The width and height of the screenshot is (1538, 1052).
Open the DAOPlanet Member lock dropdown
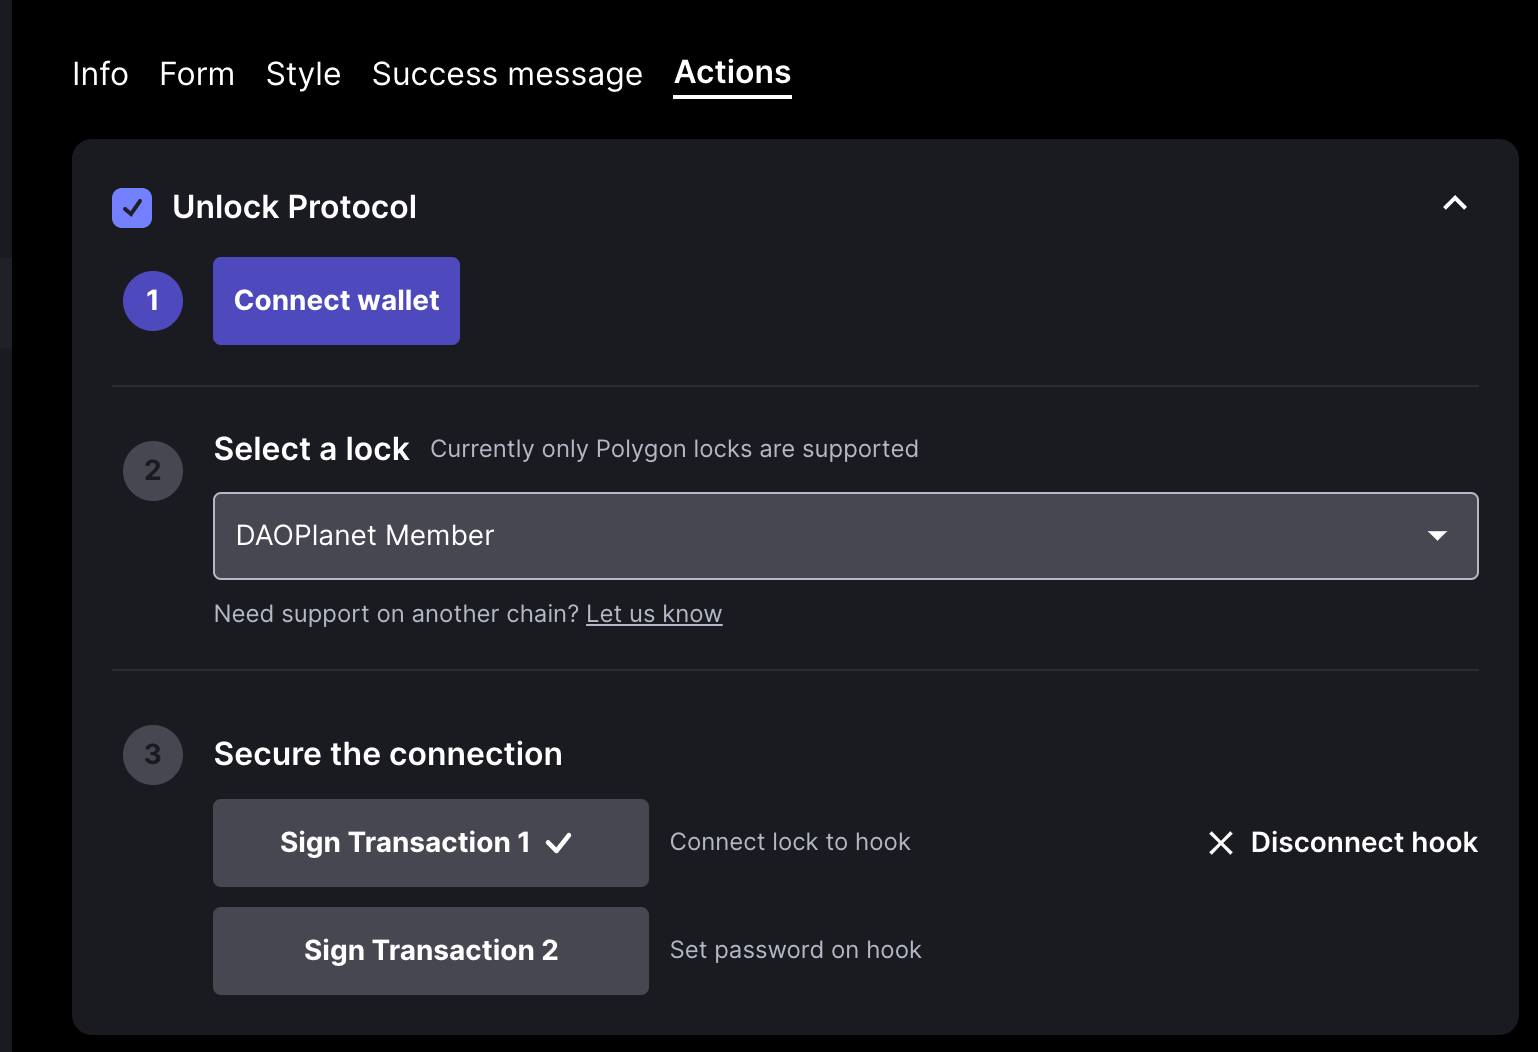click(x=846, y=536)
